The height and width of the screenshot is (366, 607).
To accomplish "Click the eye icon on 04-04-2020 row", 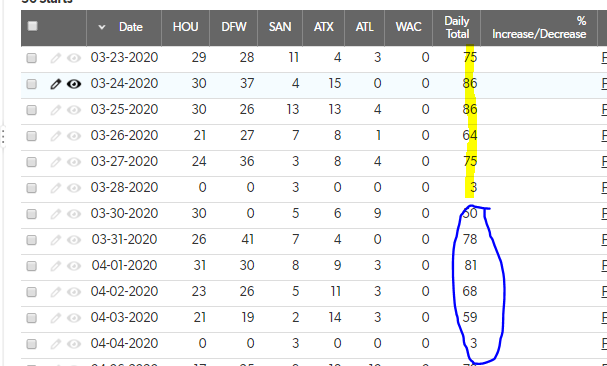I will (x=74, y=344).
